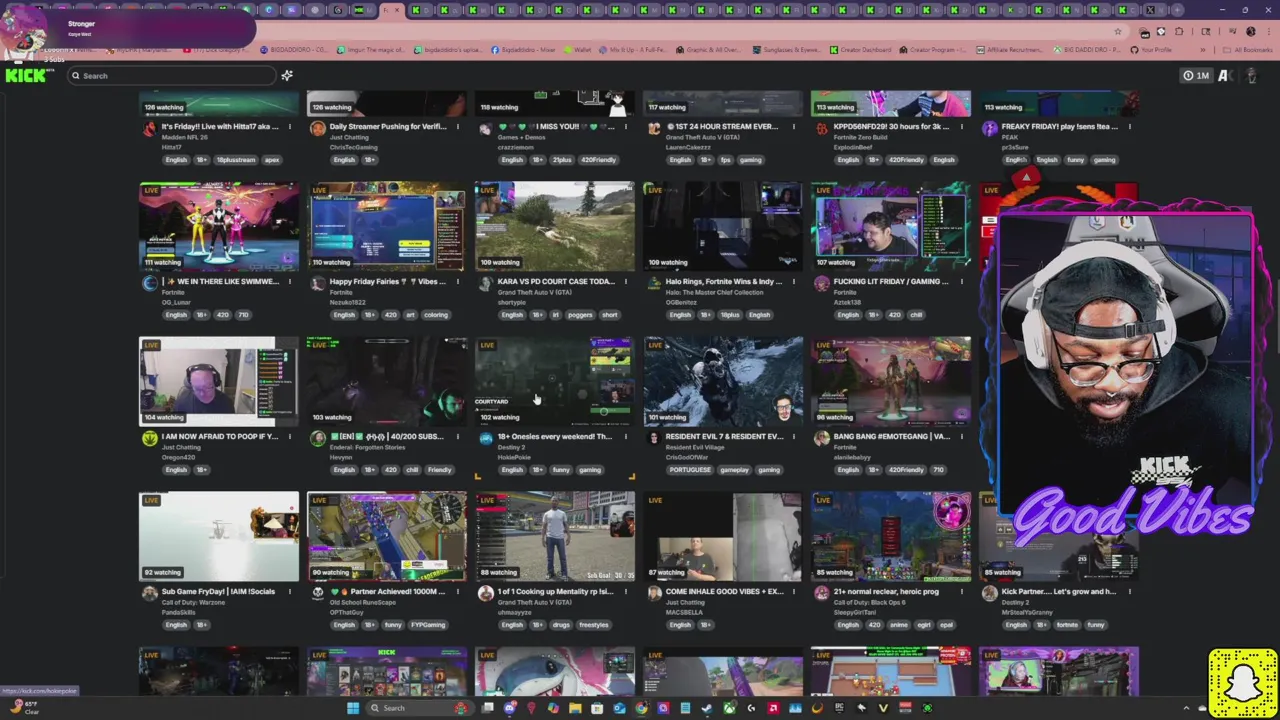
Task: Open the I AM NOW AFRAID TO POOP stream thumbnail
Action: [219, 381]
